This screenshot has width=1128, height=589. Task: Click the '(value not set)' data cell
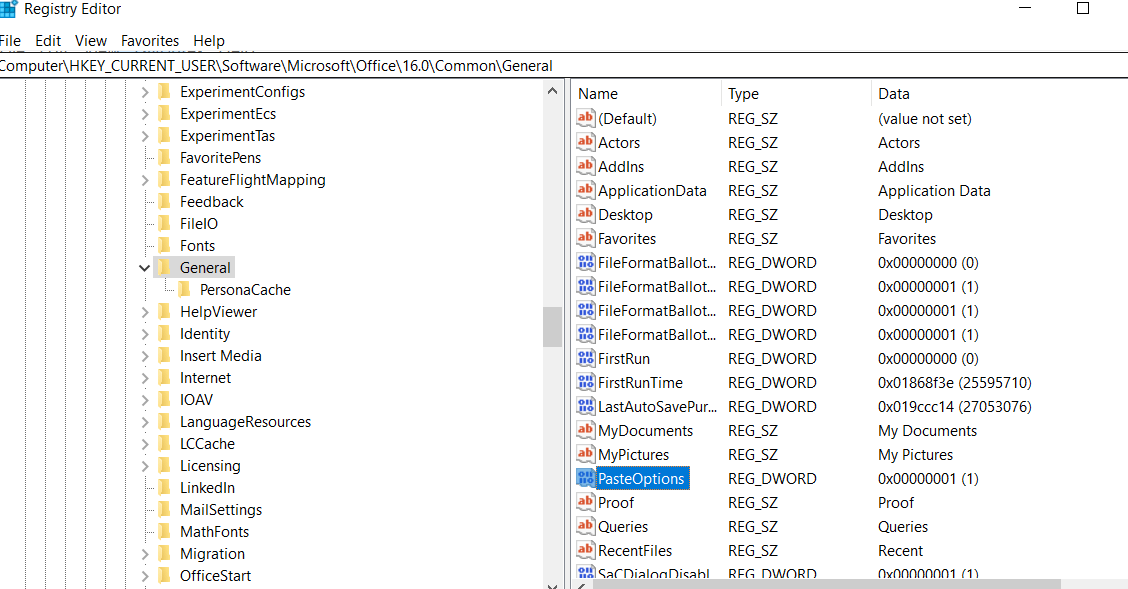click(924, 119)
